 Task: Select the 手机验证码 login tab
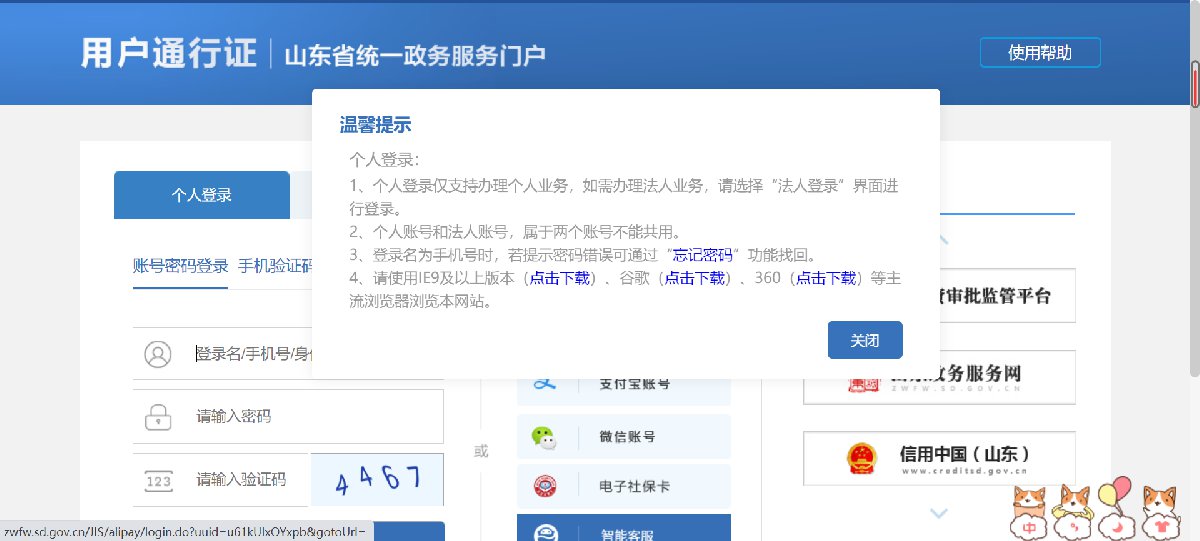275,266
